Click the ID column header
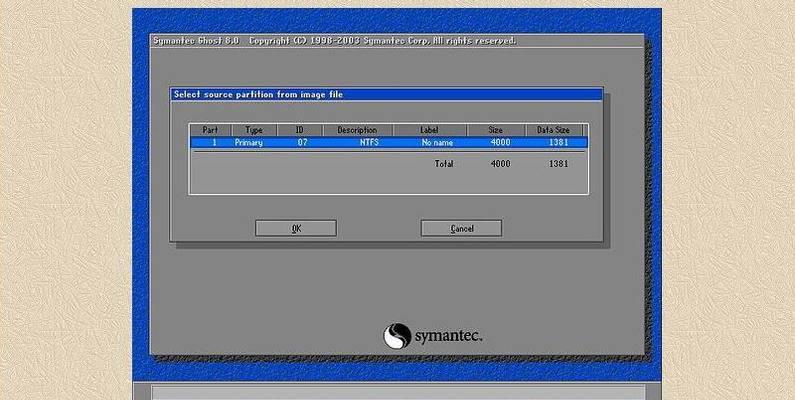 coord(300,130)
